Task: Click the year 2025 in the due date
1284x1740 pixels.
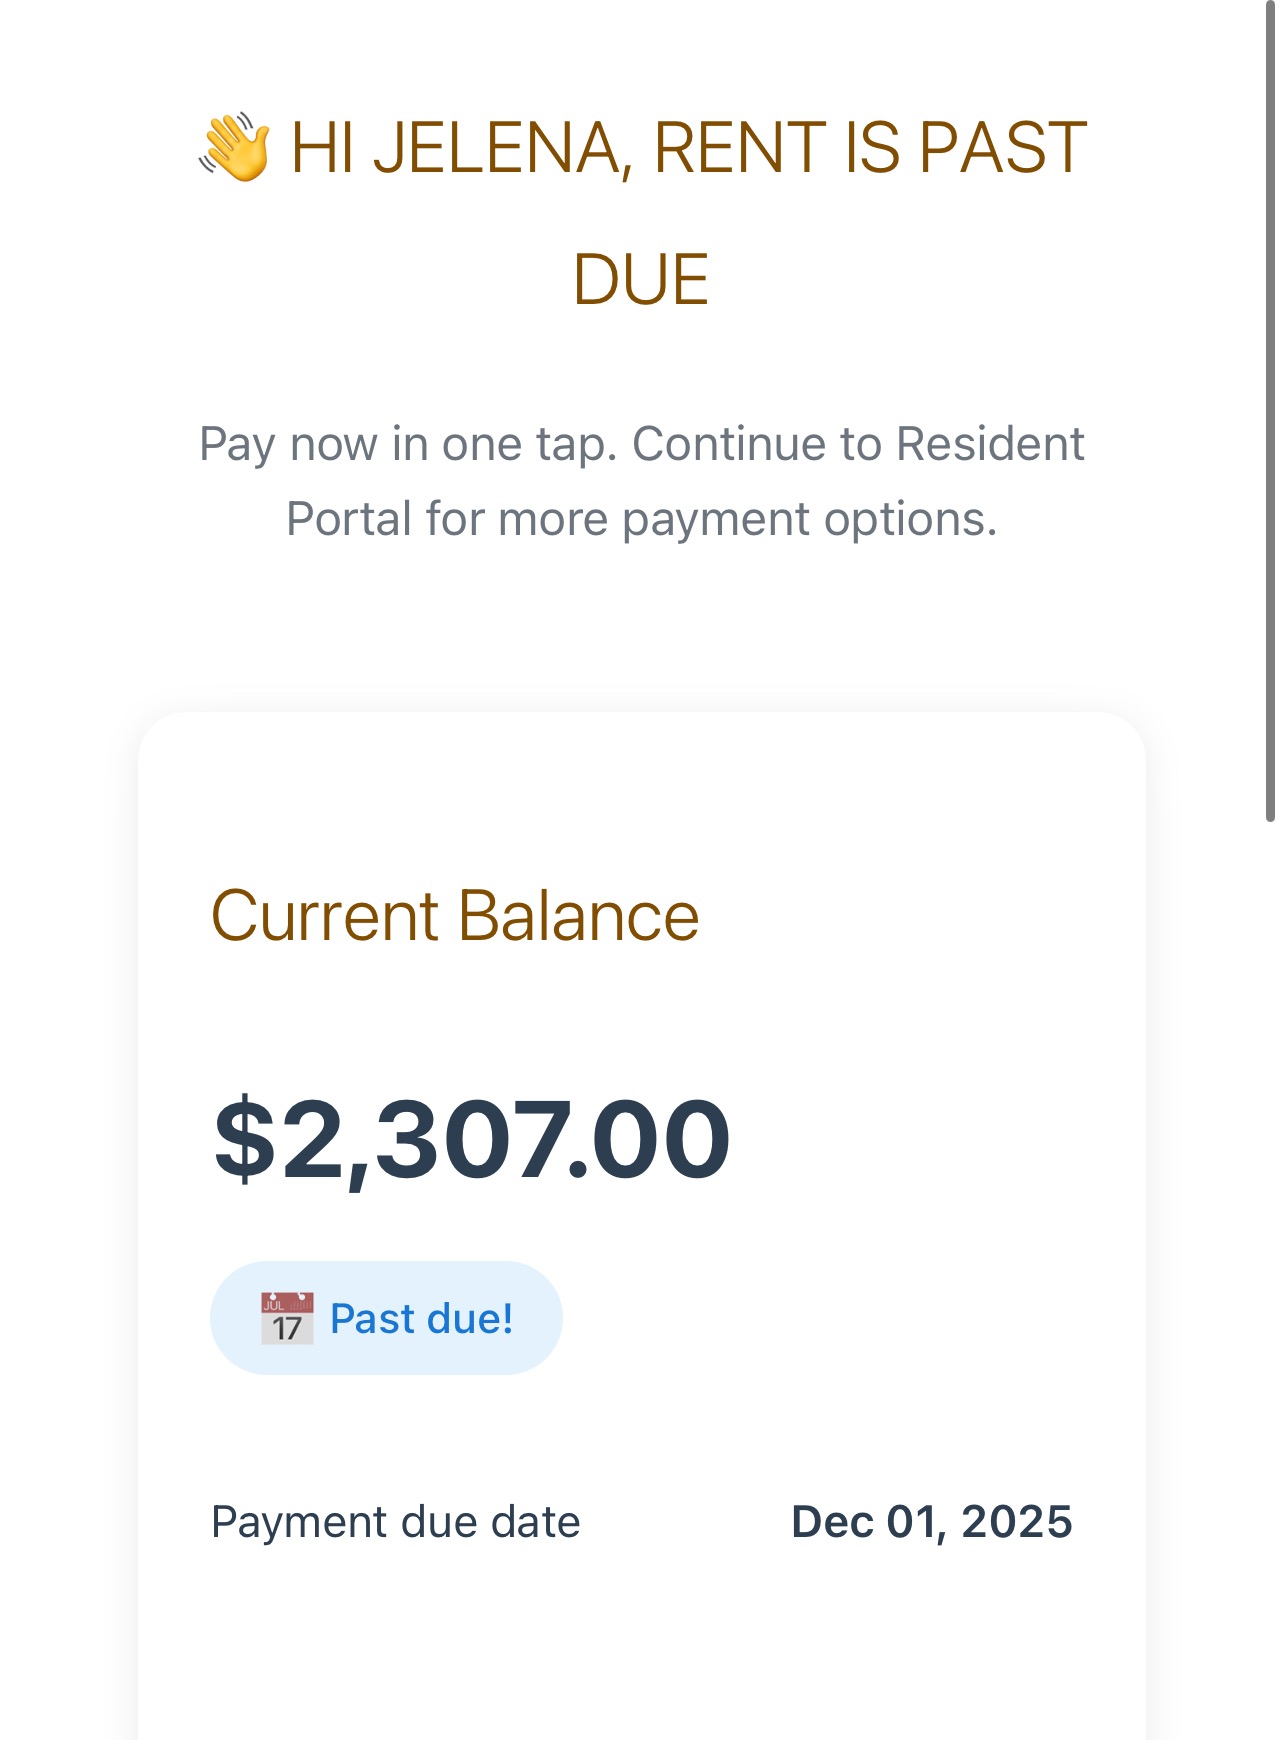Action: (1016, 1522)
